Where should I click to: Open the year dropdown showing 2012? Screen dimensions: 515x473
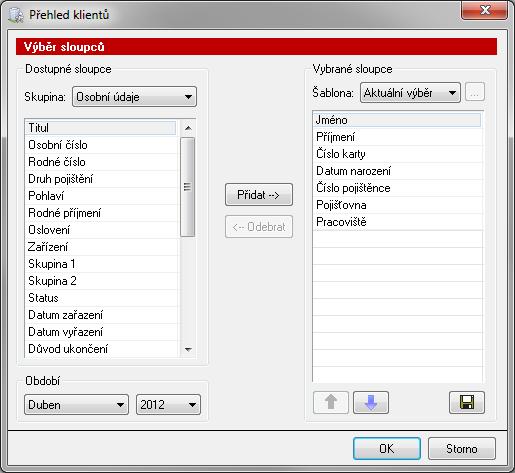(x=168, y=405)
